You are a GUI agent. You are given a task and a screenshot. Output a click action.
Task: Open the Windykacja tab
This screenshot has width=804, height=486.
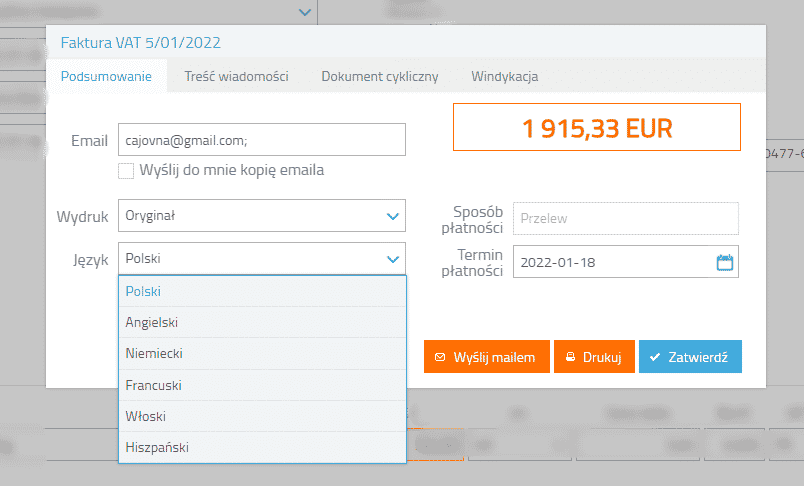505,76
